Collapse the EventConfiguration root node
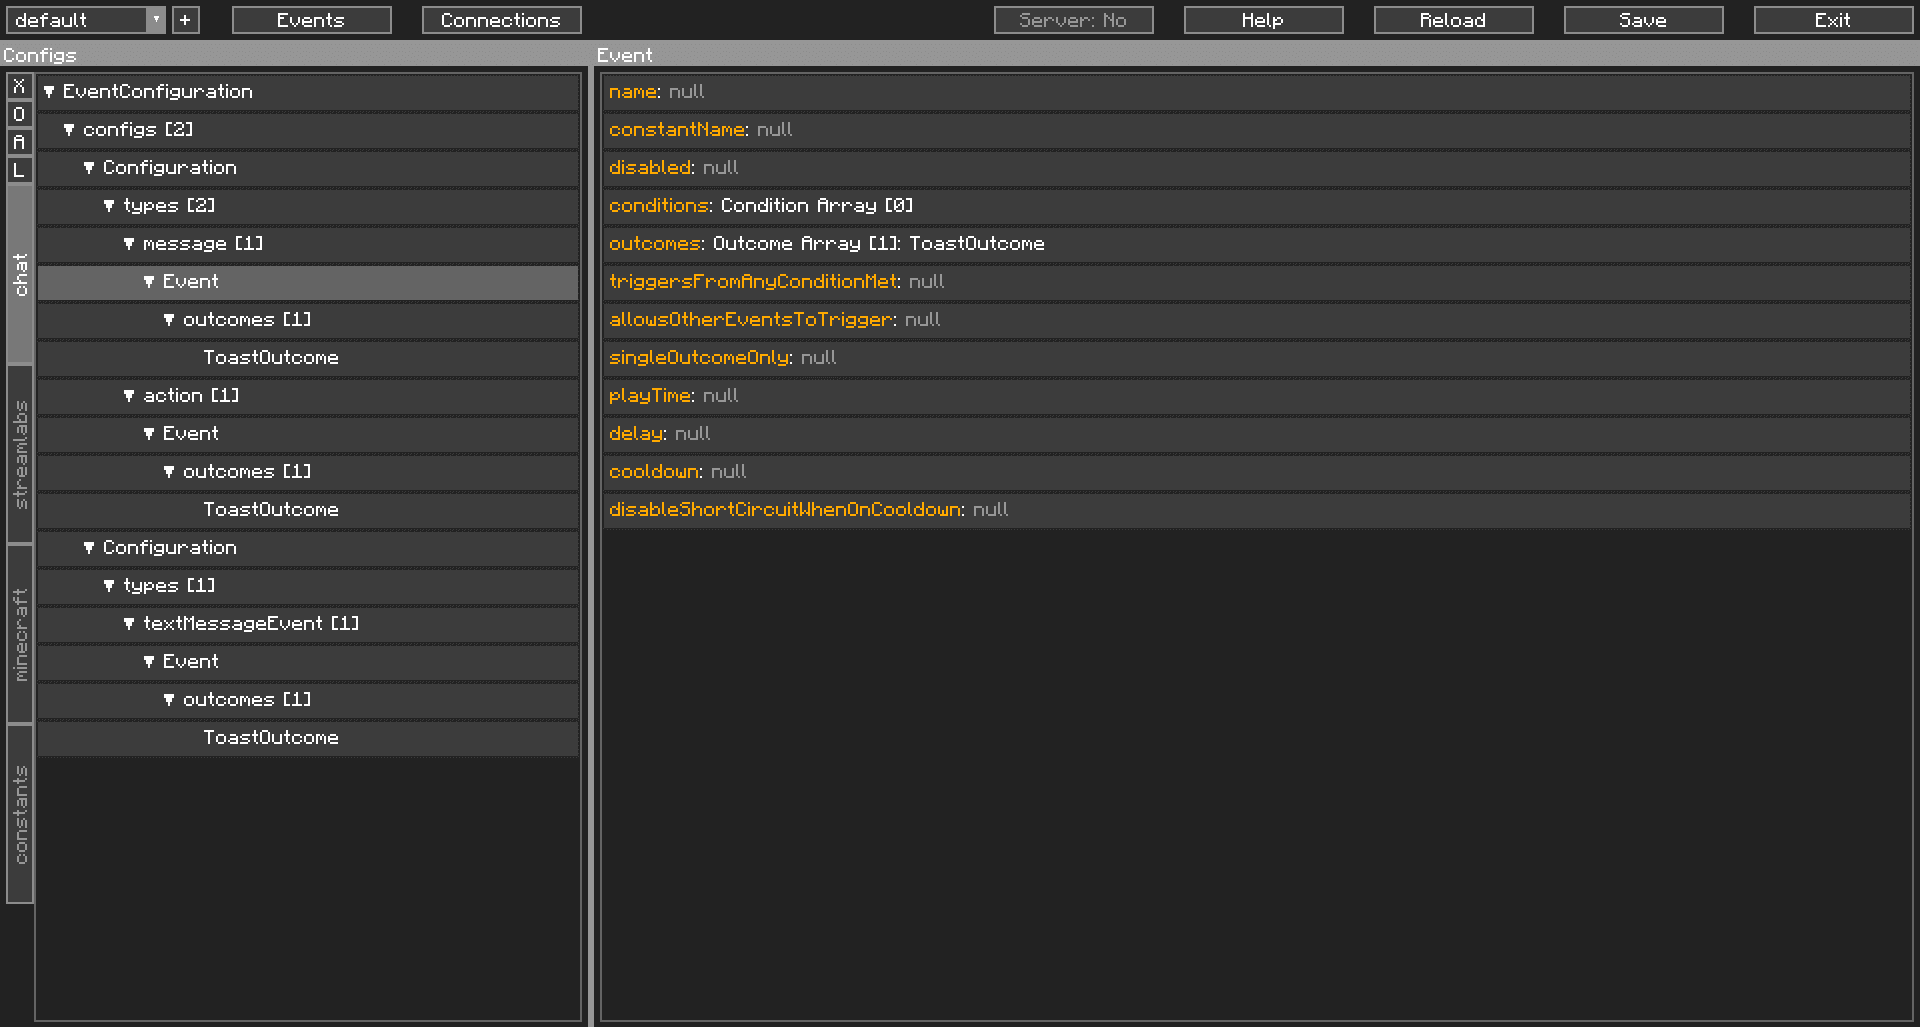This screenshot has width=1920, height=1027. coord(49,92)
